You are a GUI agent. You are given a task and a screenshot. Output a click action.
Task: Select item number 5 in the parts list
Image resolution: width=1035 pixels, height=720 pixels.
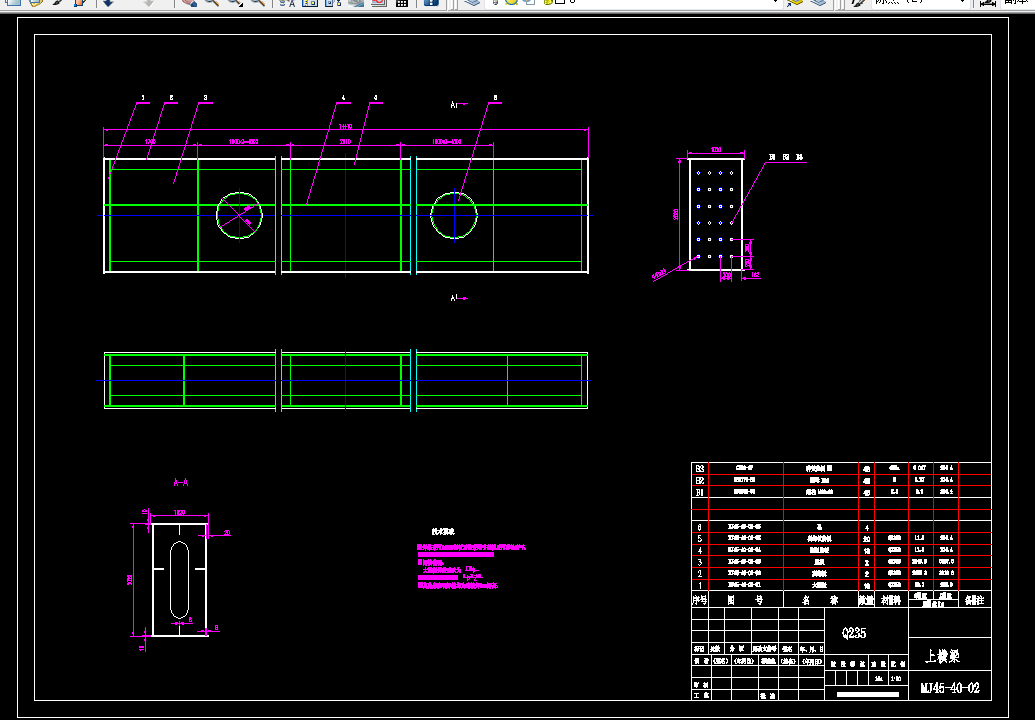[700, 539]
